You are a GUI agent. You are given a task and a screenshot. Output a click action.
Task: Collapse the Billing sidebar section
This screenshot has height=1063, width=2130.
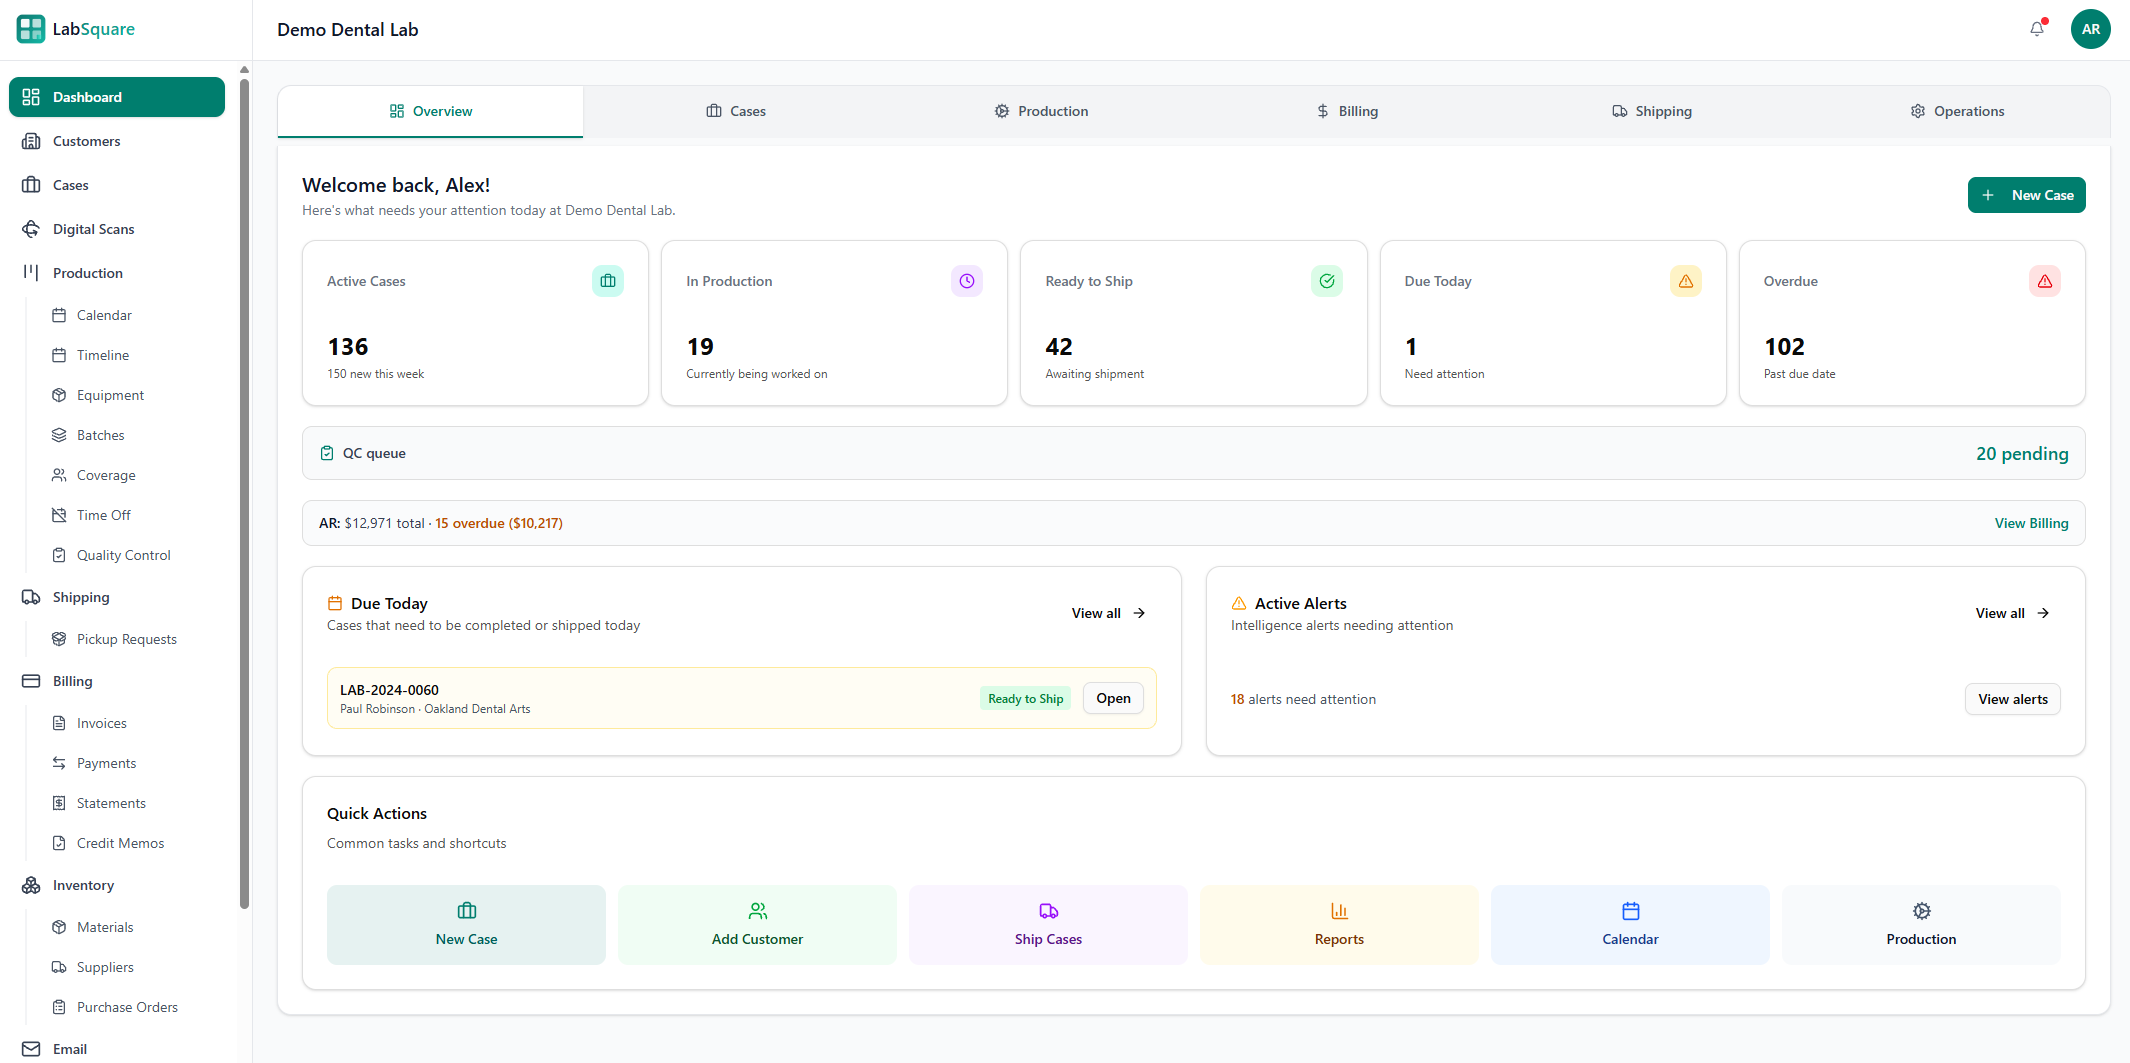coord(71,681)
